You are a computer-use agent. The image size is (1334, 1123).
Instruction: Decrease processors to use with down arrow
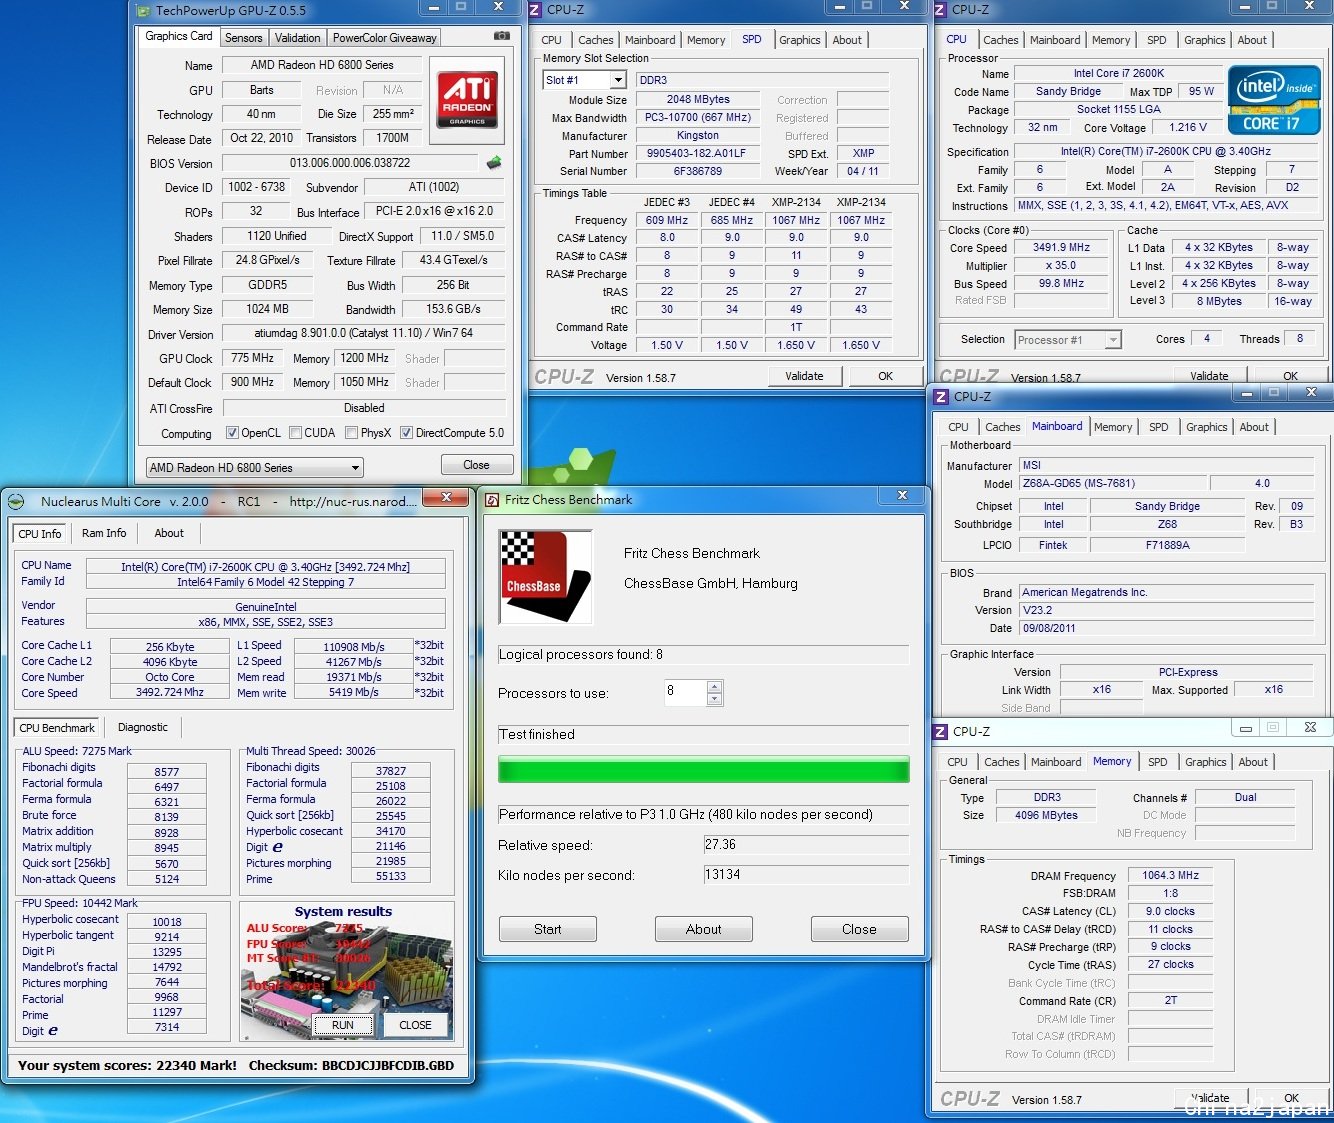tap(714, 699)
